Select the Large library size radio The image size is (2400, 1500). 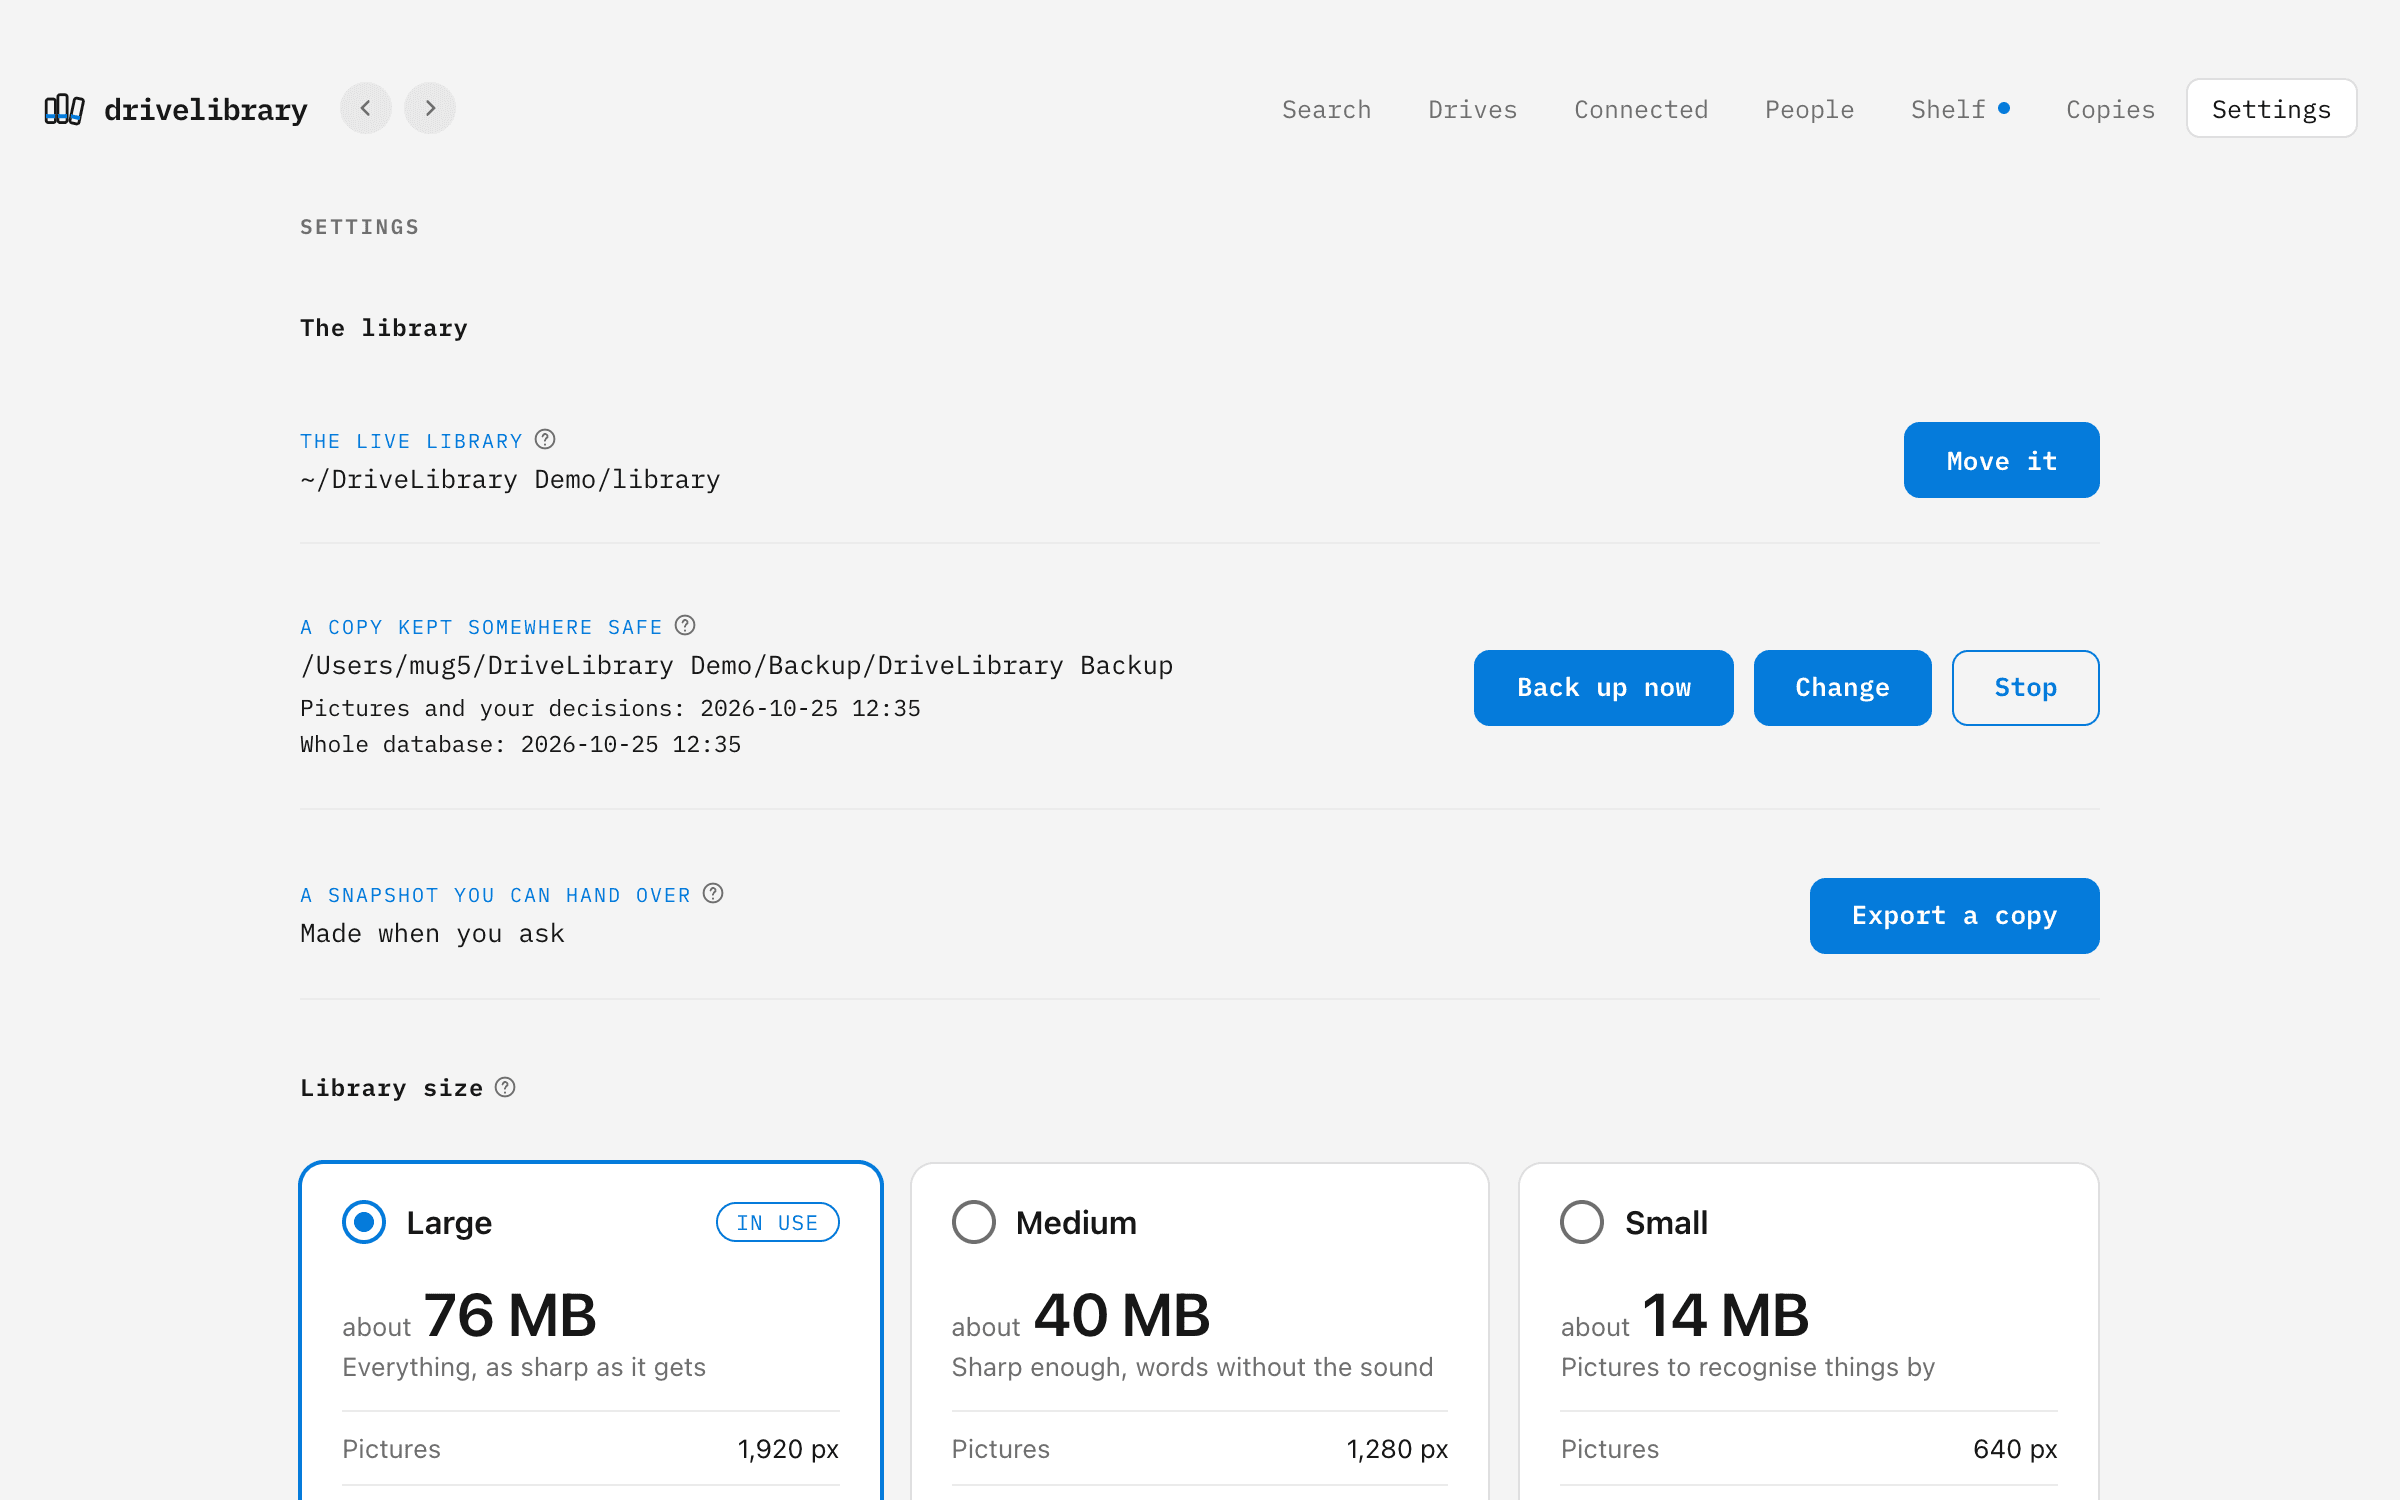(x=364, y=1222)
